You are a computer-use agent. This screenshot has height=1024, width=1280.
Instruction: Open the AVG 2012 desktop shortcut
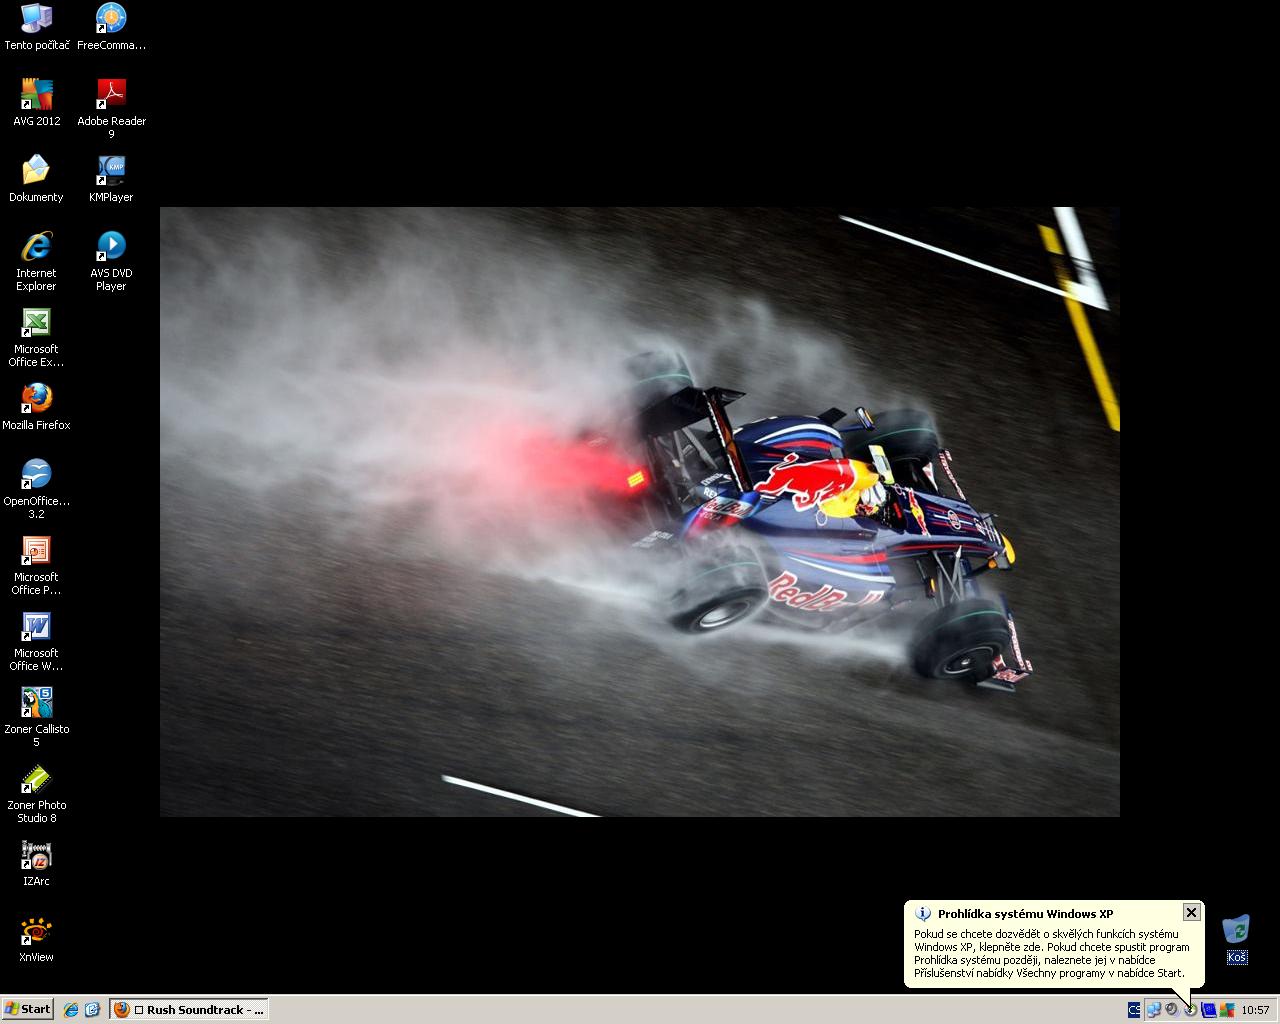(37, 102)
